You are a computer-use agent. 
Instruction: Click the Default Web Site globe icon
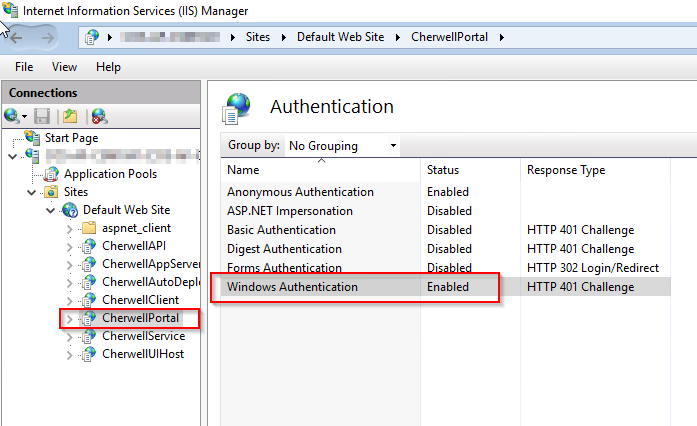tap(70, 210)
